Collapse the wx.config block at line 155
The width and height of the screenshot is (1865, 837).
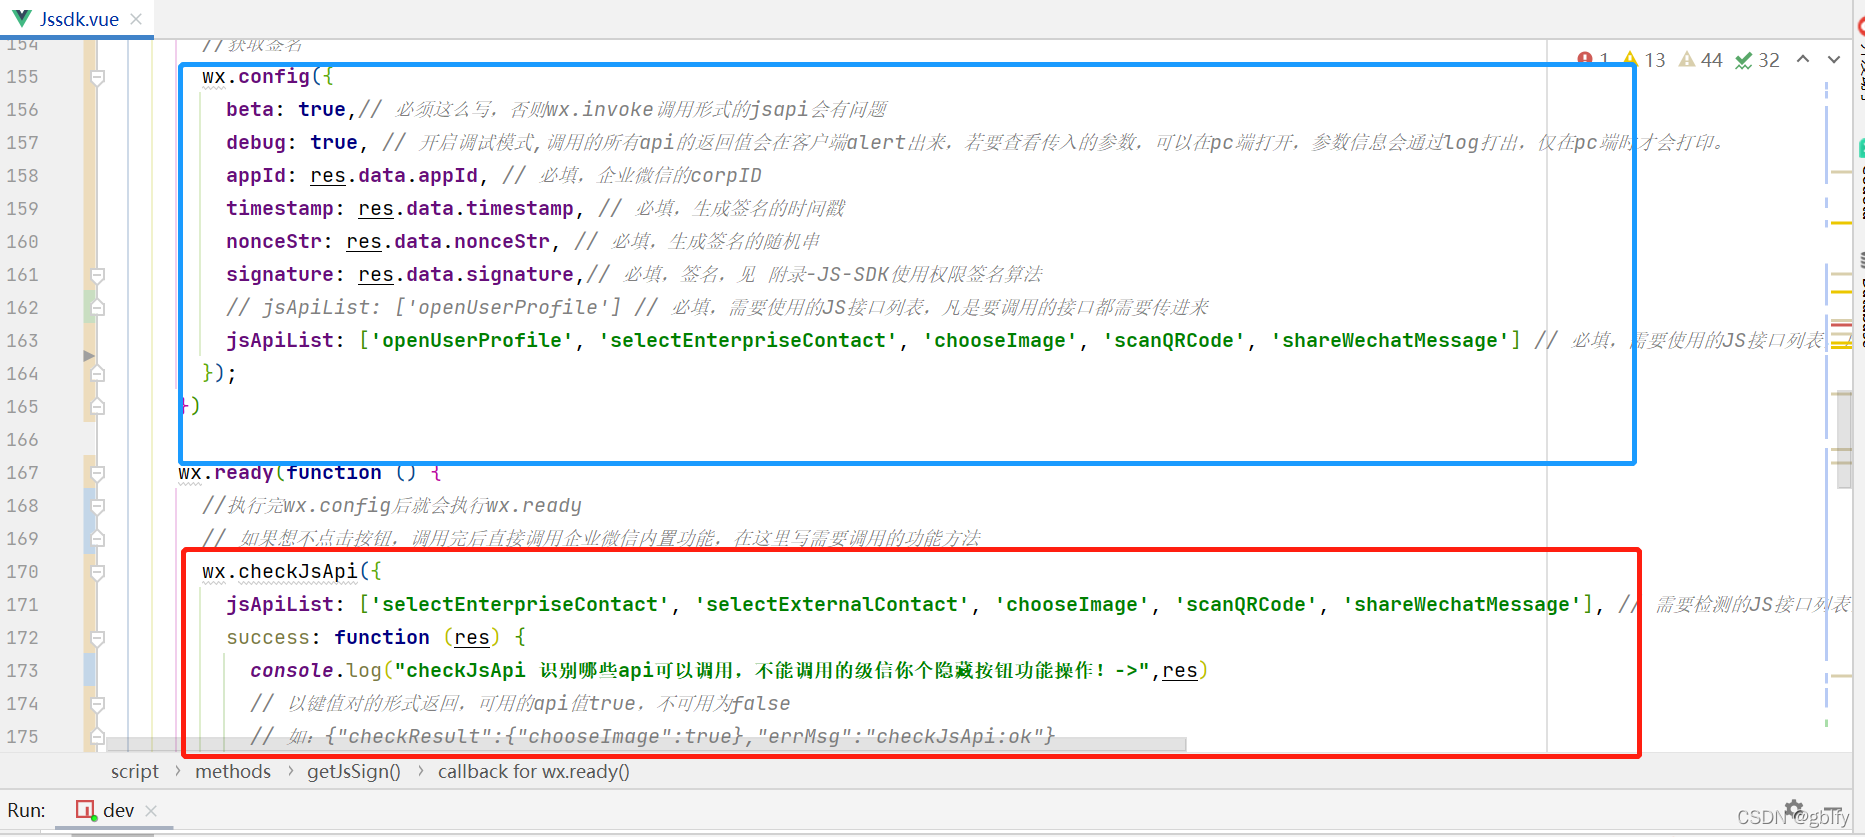[x=97, y=77]
